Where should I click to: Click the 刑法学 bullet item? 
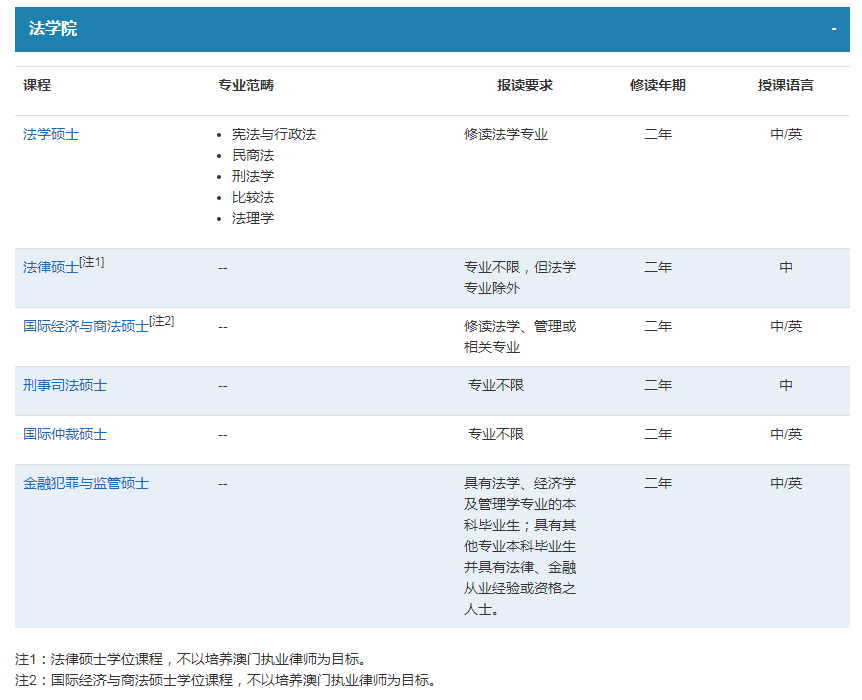[253, 176]
